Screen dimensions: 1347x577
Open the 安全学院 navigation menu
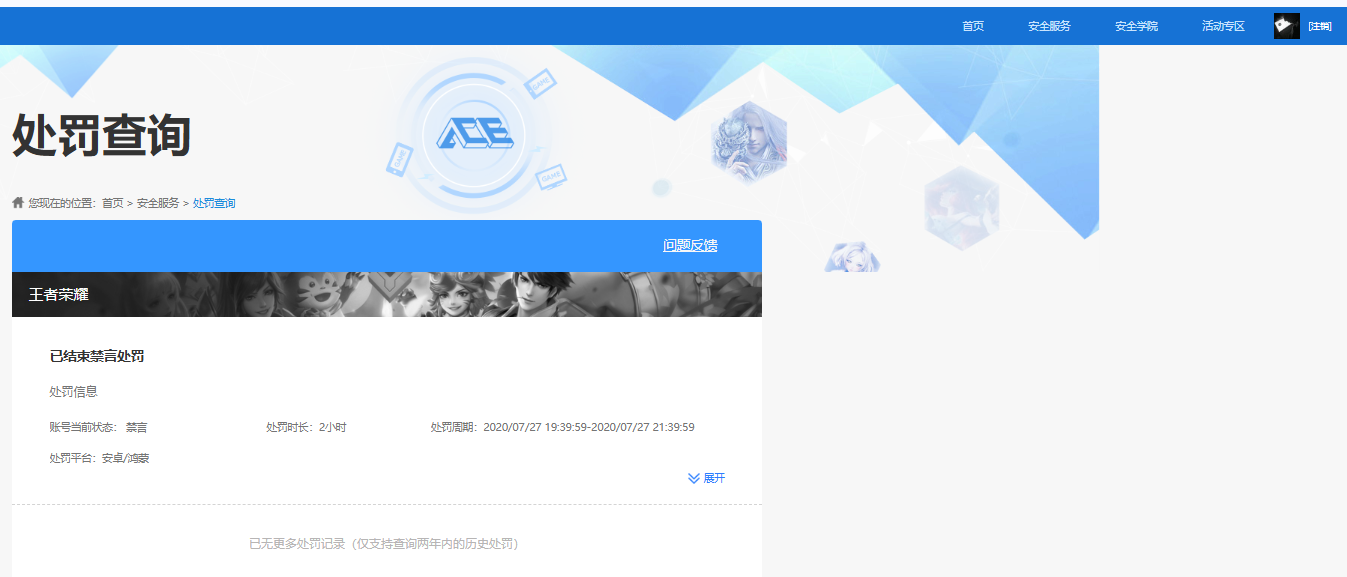click(1135, 25)
